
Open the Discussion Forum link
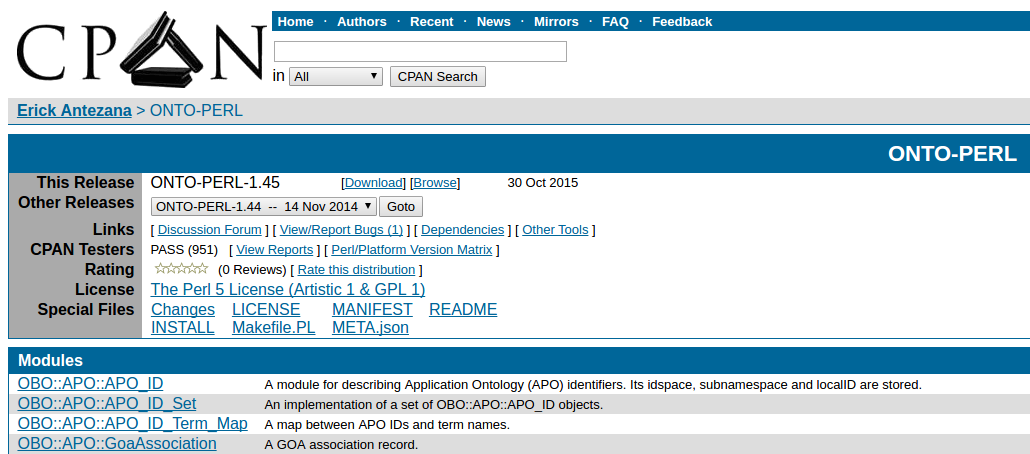[x=210, y=230]
